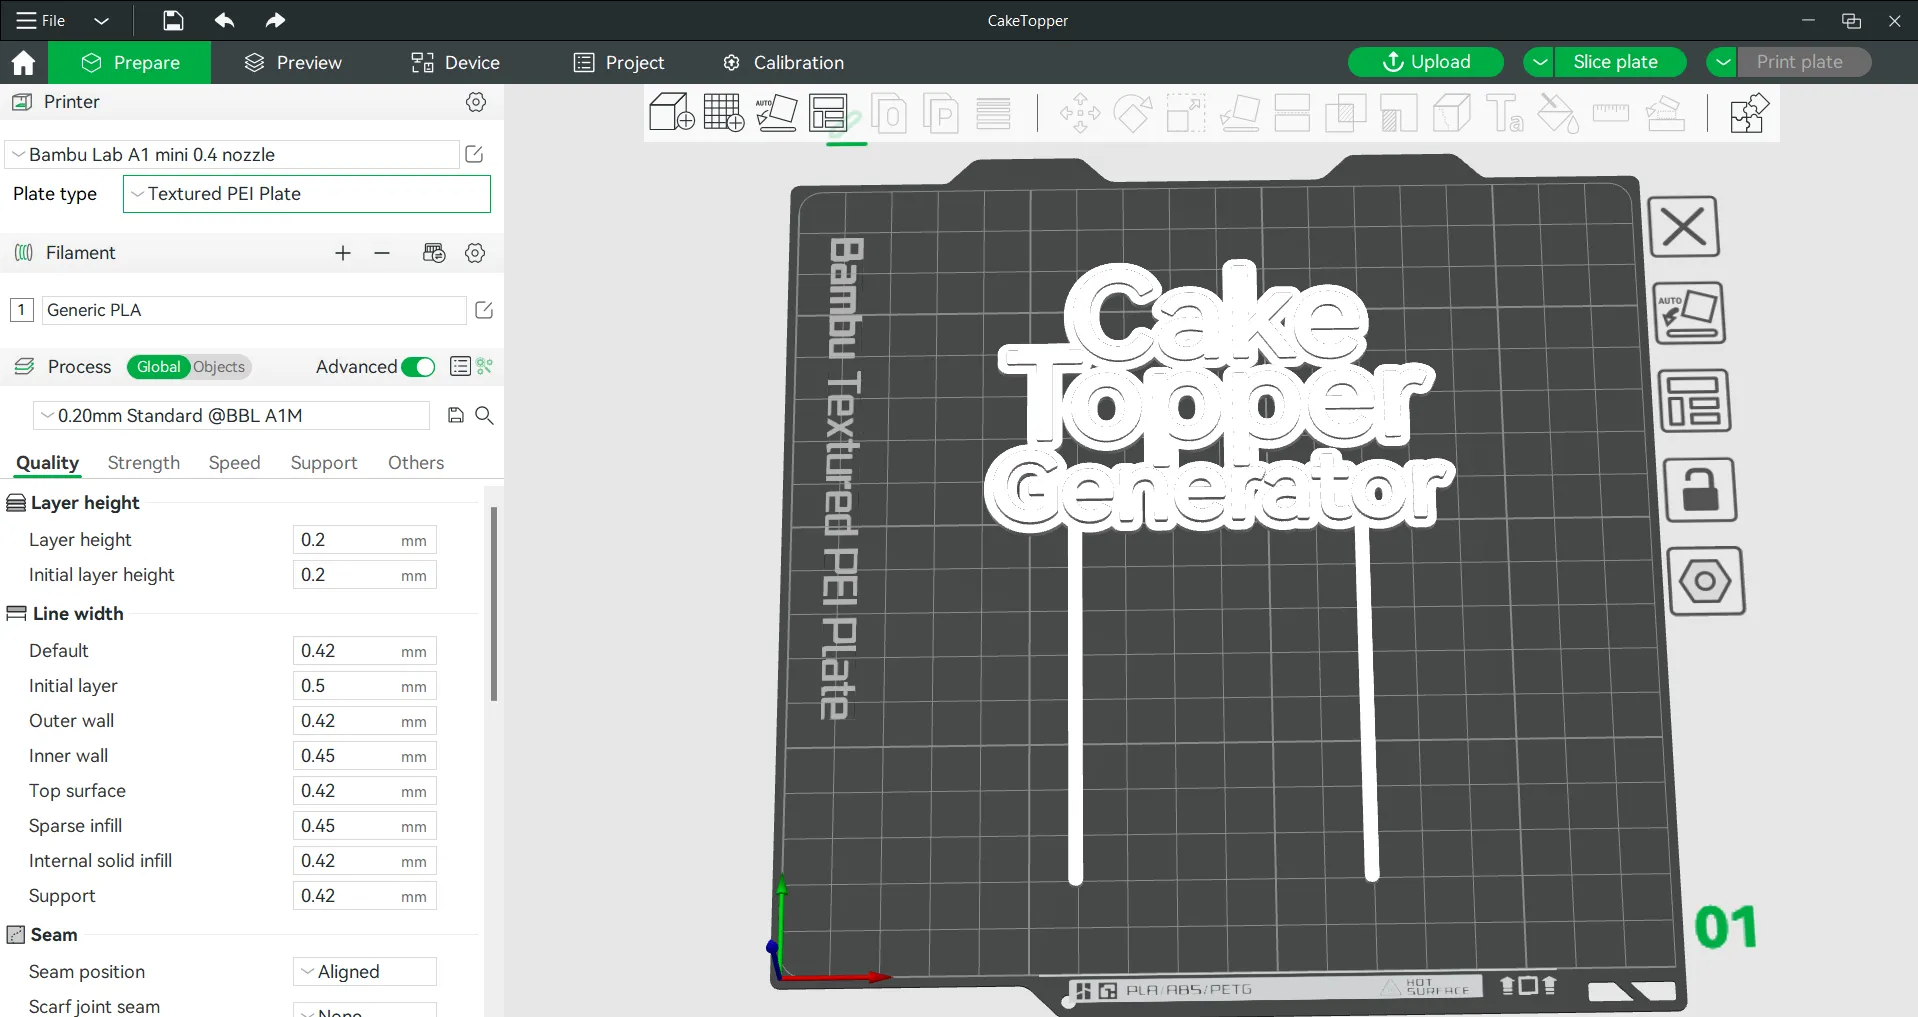Add a new plate with the add-plate icon
Viewport: 1918px width, 1017px height.
(x=724, y=113)
